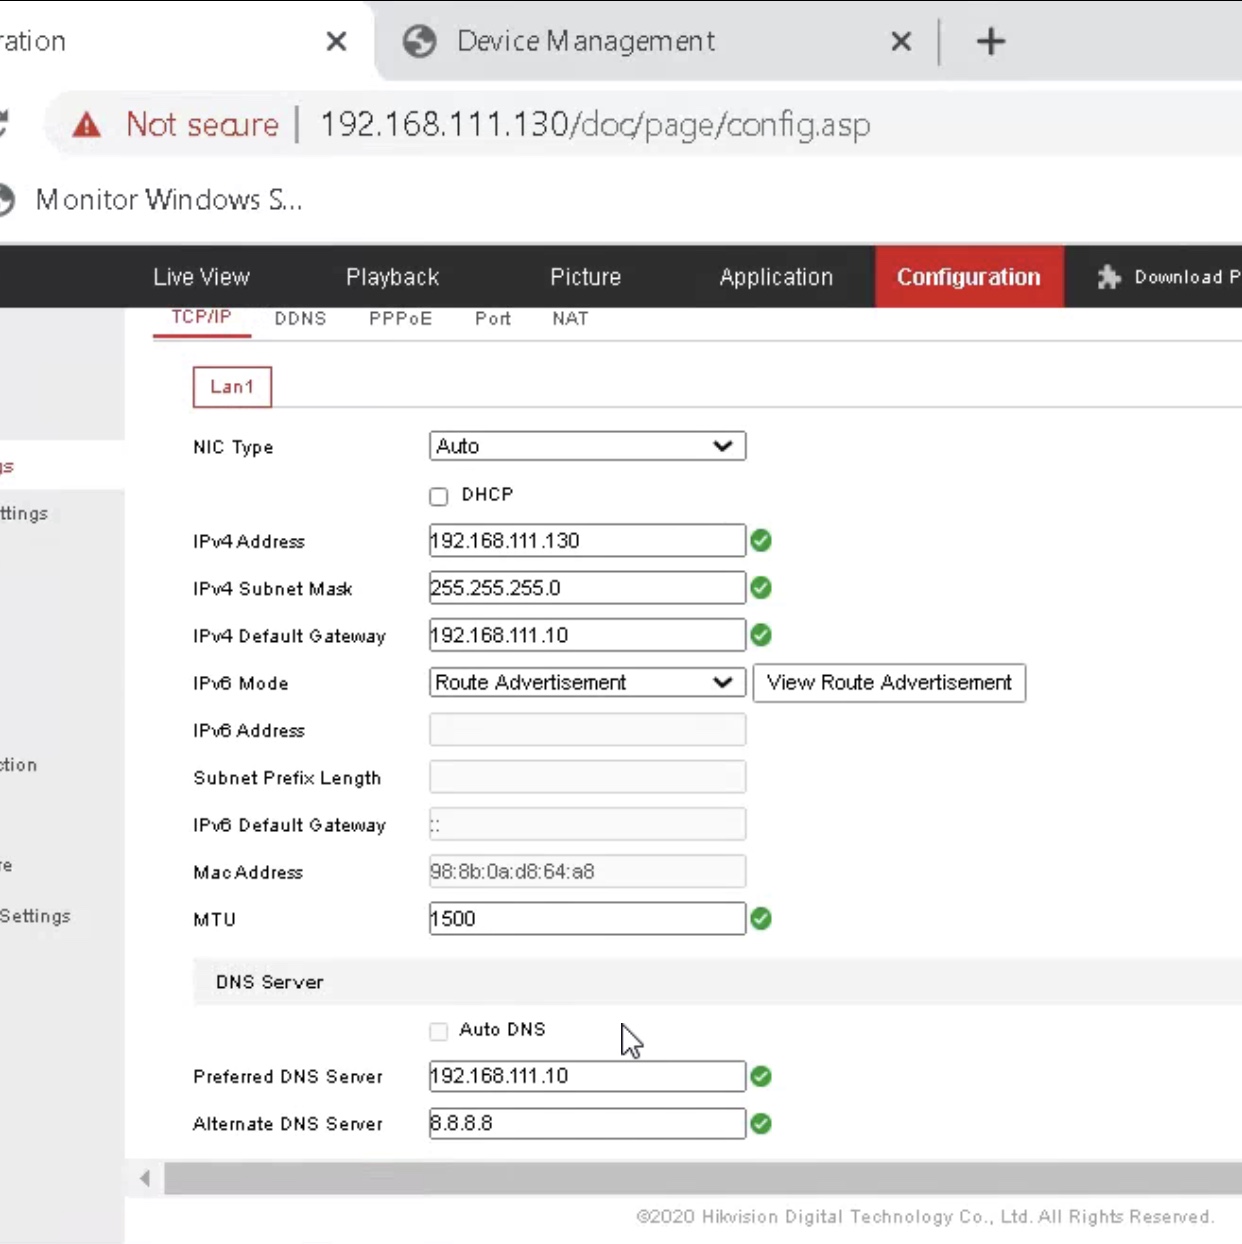
Task: Enable the DHCP checkbox
Action: click(x=439, y=496)
